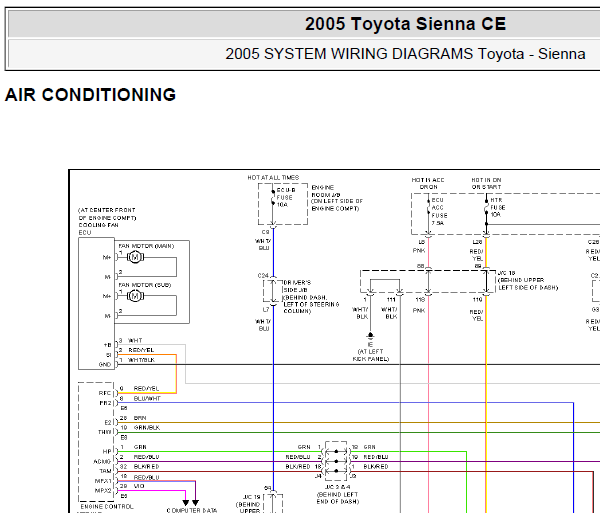Click the 'ECU ACC FUSE 7.5A' label
This screenshot has height=513, width=600.
(x=439, y=211)
